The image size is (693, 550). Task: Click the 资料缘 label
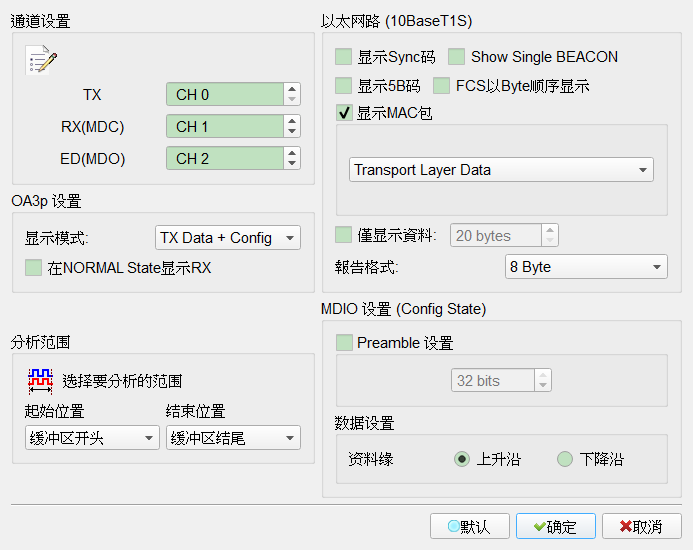click(370, 459)
